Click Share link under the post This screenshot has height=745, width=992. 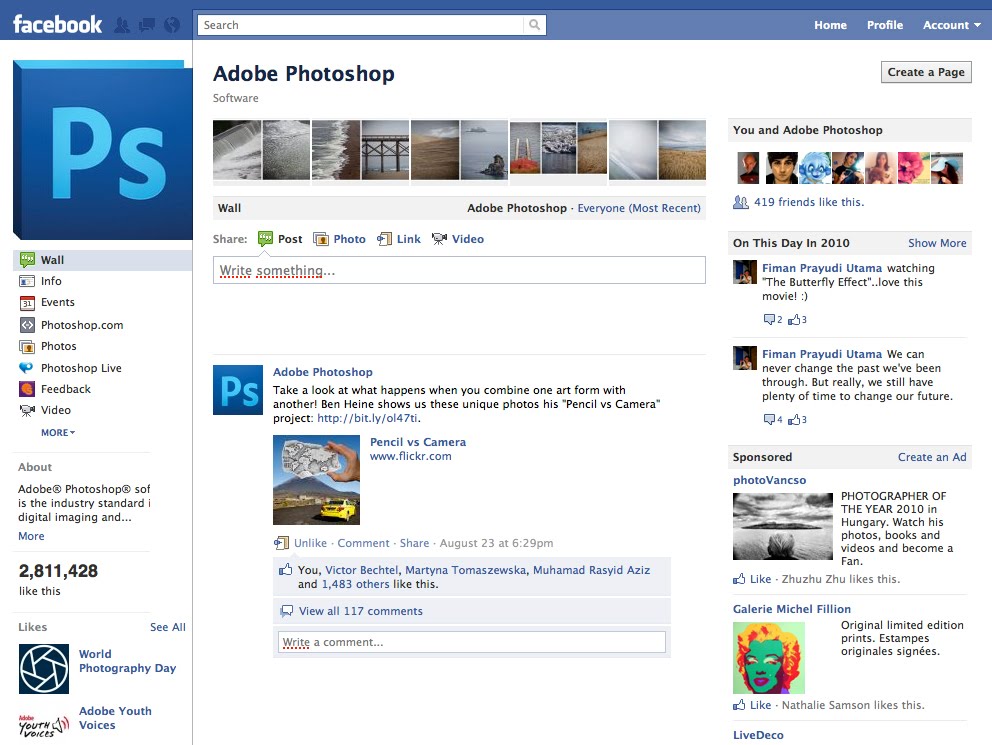[x=414, y=543]
